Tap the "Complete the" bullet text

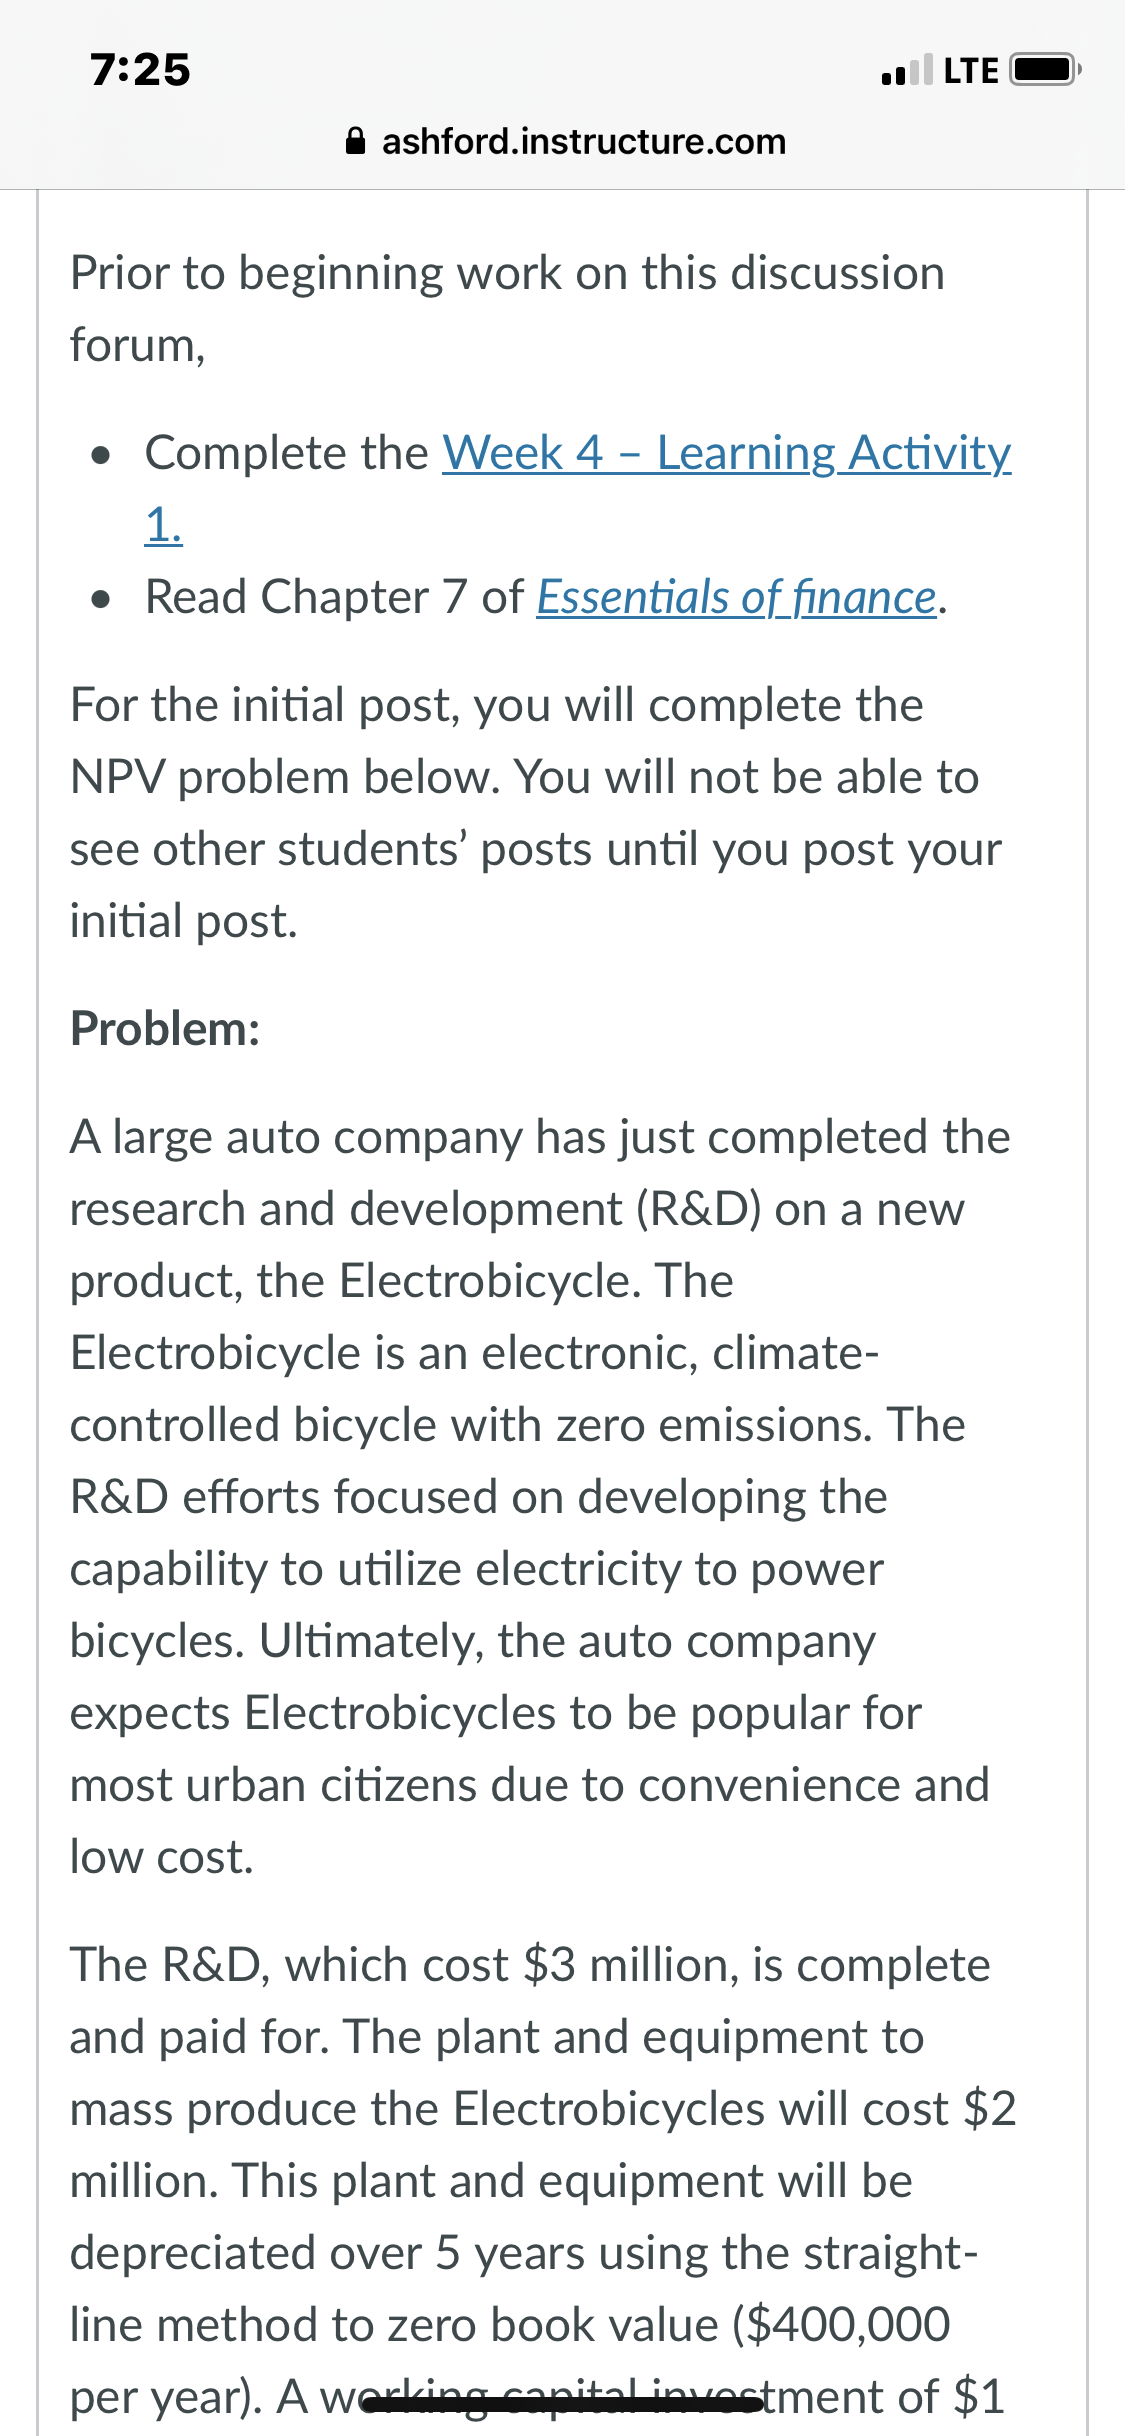coord(287,454)
